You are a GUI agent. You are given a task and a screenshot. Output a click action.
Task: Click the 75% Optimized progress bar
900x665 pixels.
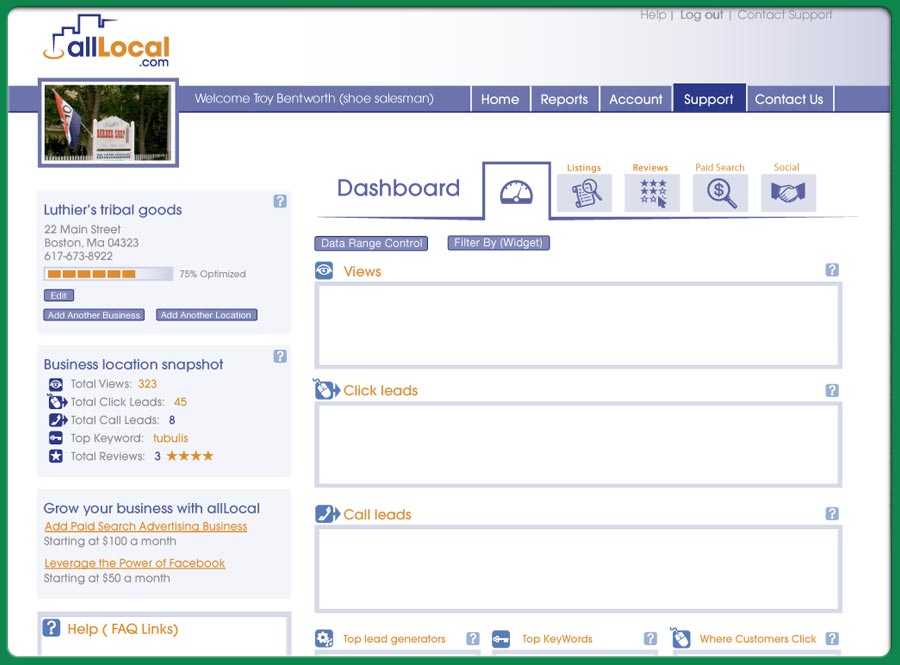(108, 274)
